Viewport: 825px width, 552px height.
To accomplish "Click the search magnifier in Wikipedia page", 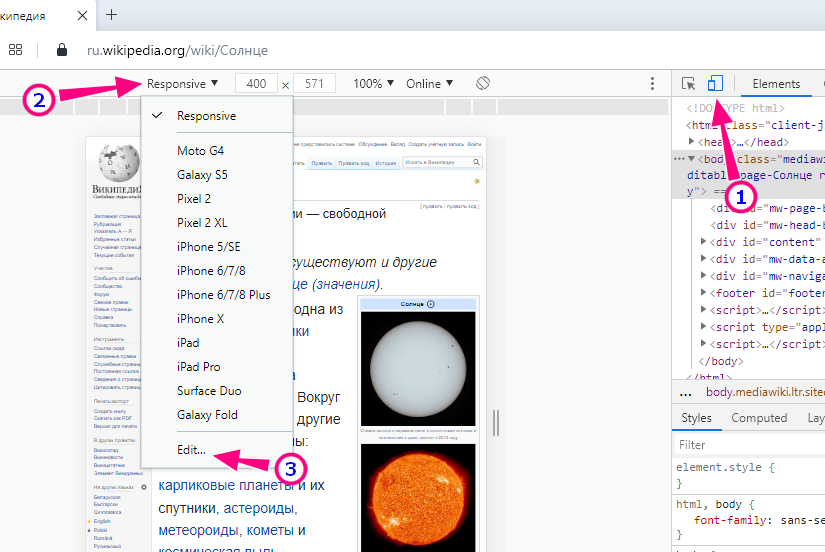I will point(476,162).
